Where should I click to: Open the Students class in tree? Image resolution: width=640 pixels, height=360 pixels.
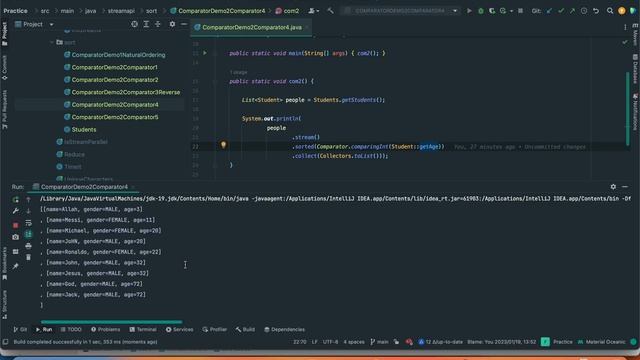[x=80, y=129]
